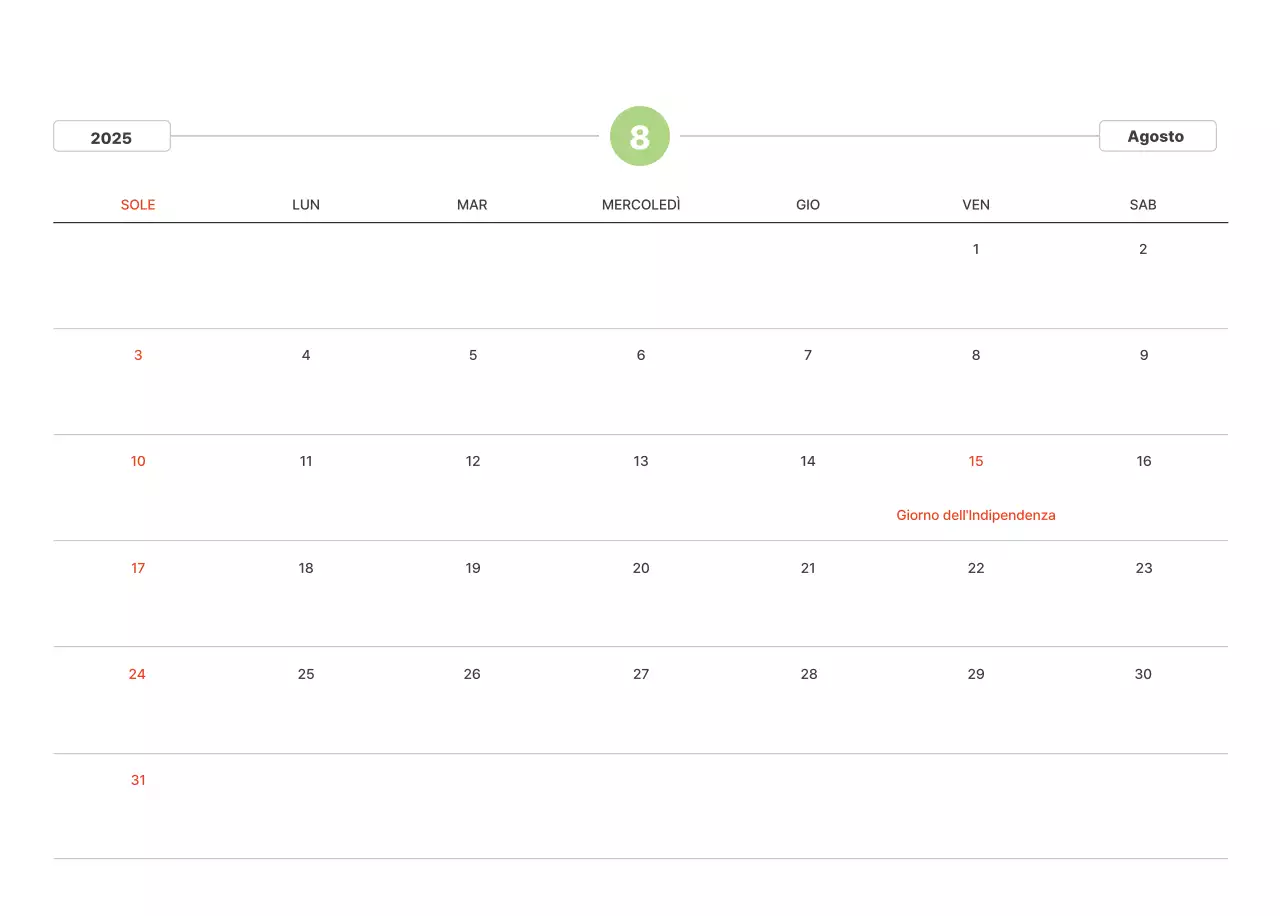This screenshot has height=916, width=1280.
Task: Click the Giorno dell'Indipendenza holiday label
Action: [975, 515]
